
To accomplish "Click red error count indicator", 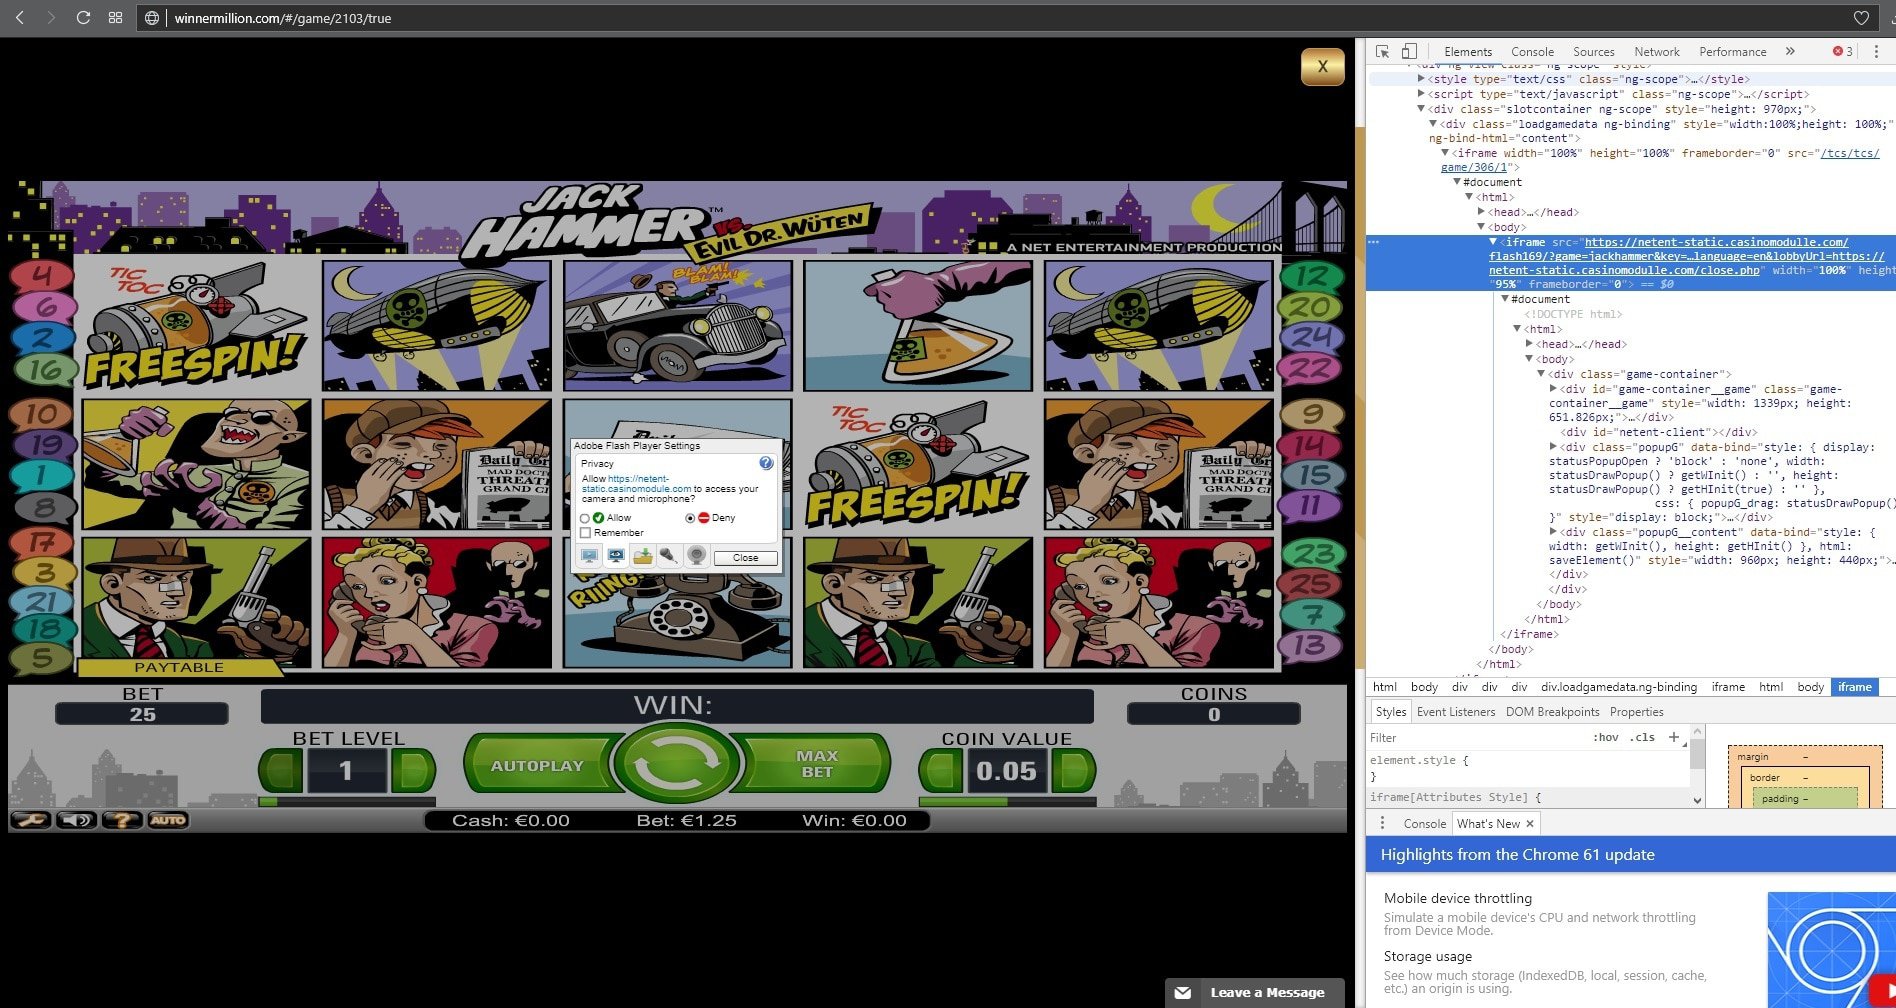I will [x=1842, y=51].
